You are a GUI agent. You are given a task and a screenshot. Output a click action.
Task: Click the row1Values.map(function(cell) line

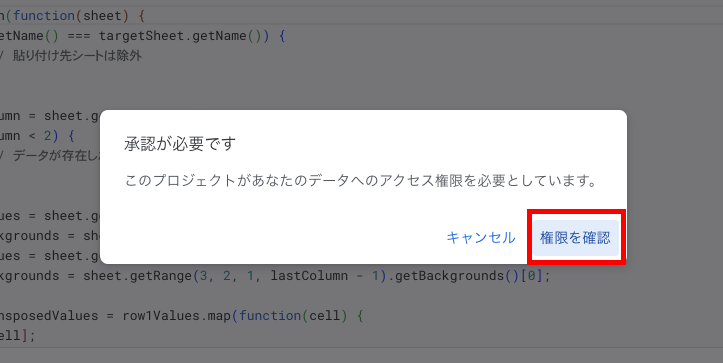pos(182,316)
